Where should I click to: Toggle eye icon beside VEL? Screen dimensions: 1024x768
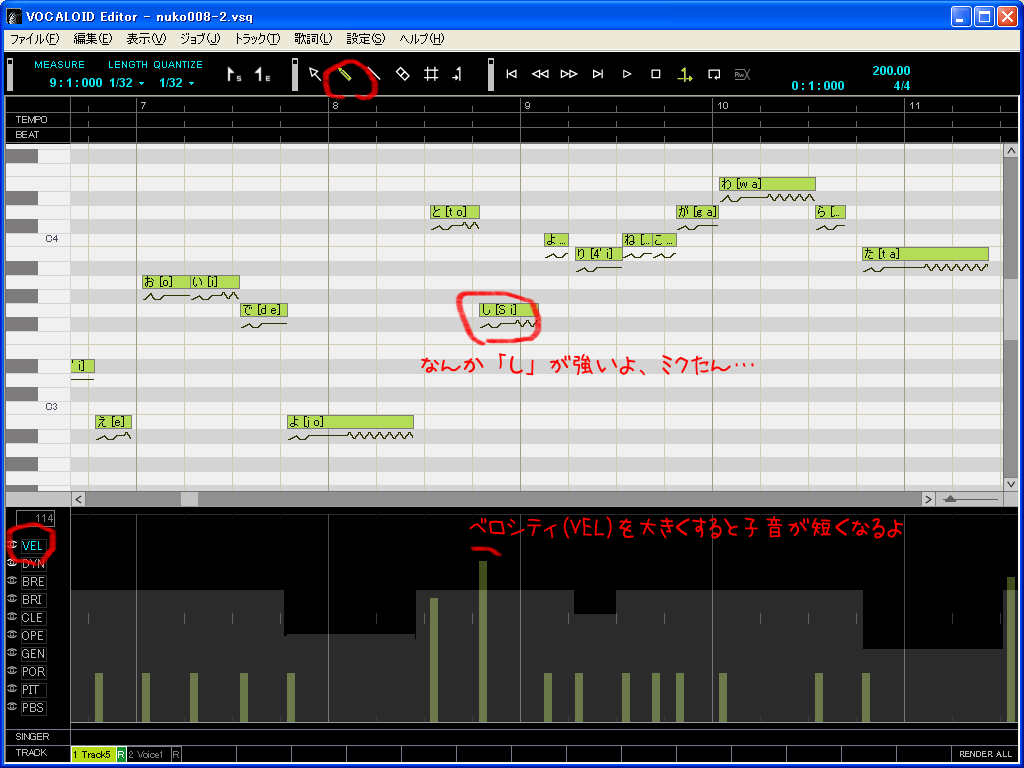[x=12, y=545]
